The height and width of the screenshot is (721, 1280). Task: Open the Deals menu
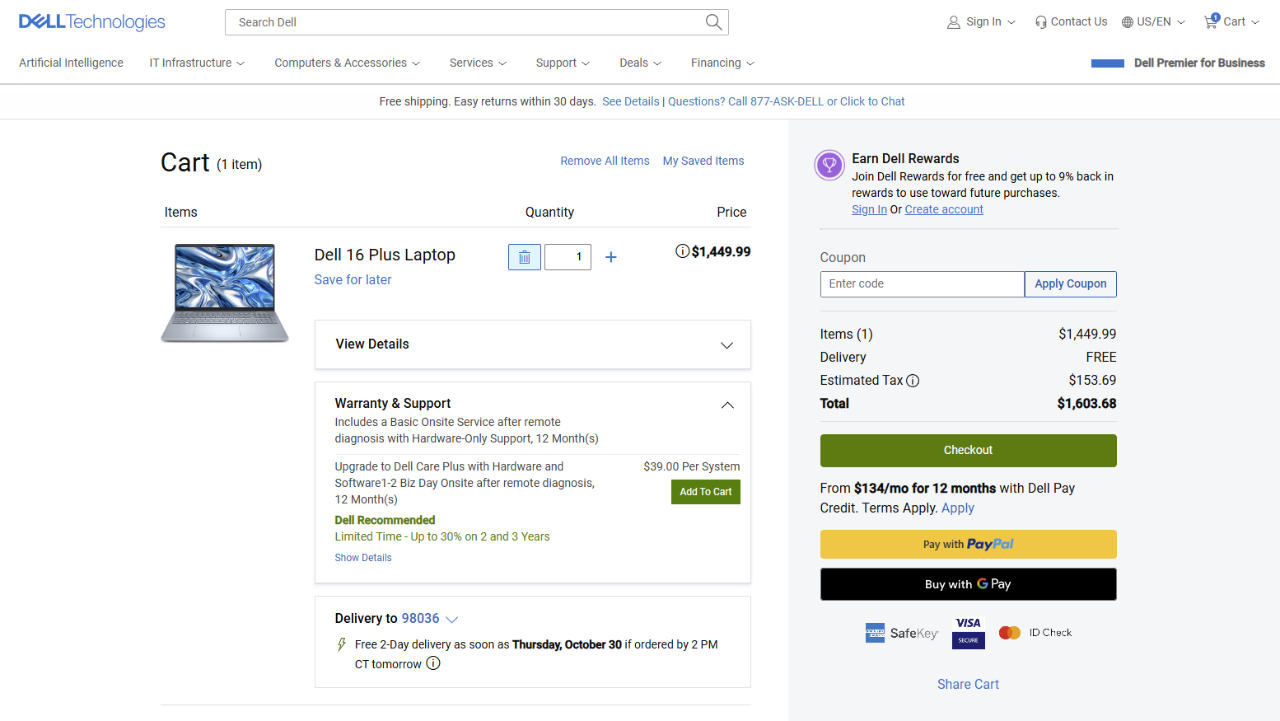tap(640, 63)
